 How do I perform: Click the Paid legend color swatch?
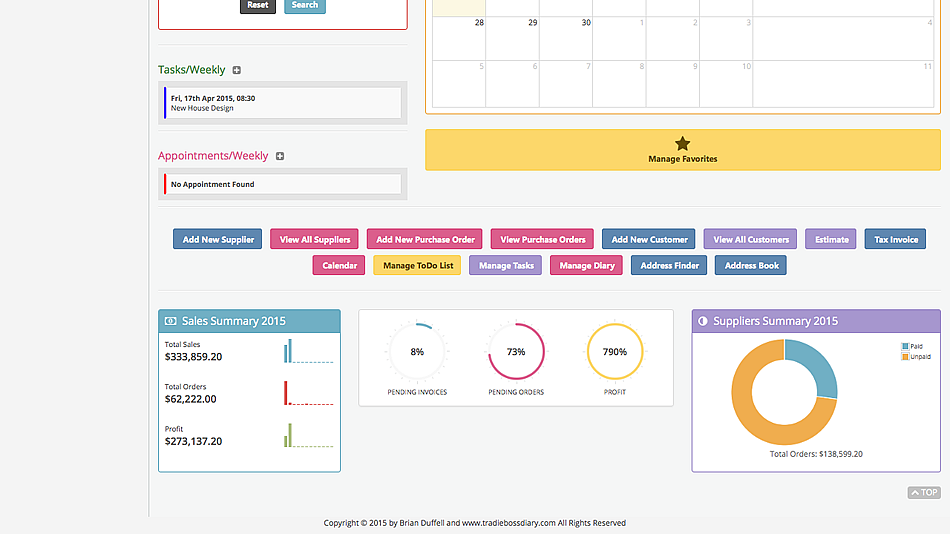point(905,346)
